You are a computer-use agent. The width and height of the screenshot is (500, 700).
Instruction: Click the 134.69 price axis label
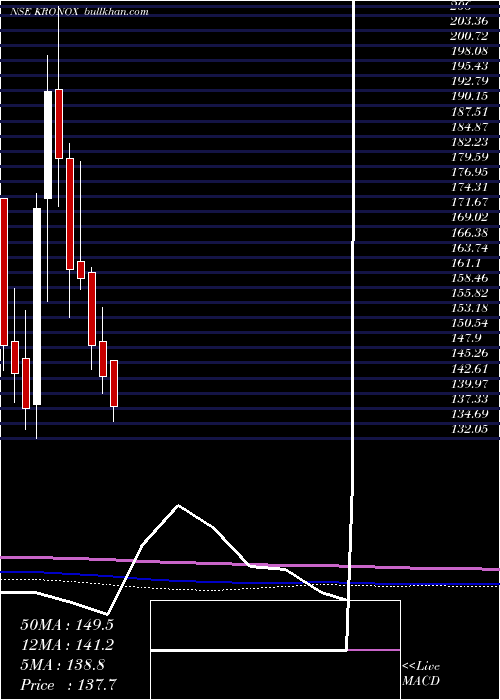coord(471,414)
